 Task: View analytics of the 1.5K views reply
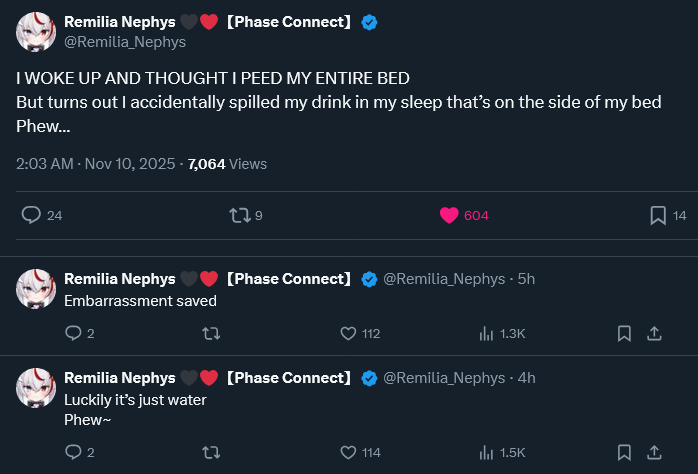coord(487,452)
